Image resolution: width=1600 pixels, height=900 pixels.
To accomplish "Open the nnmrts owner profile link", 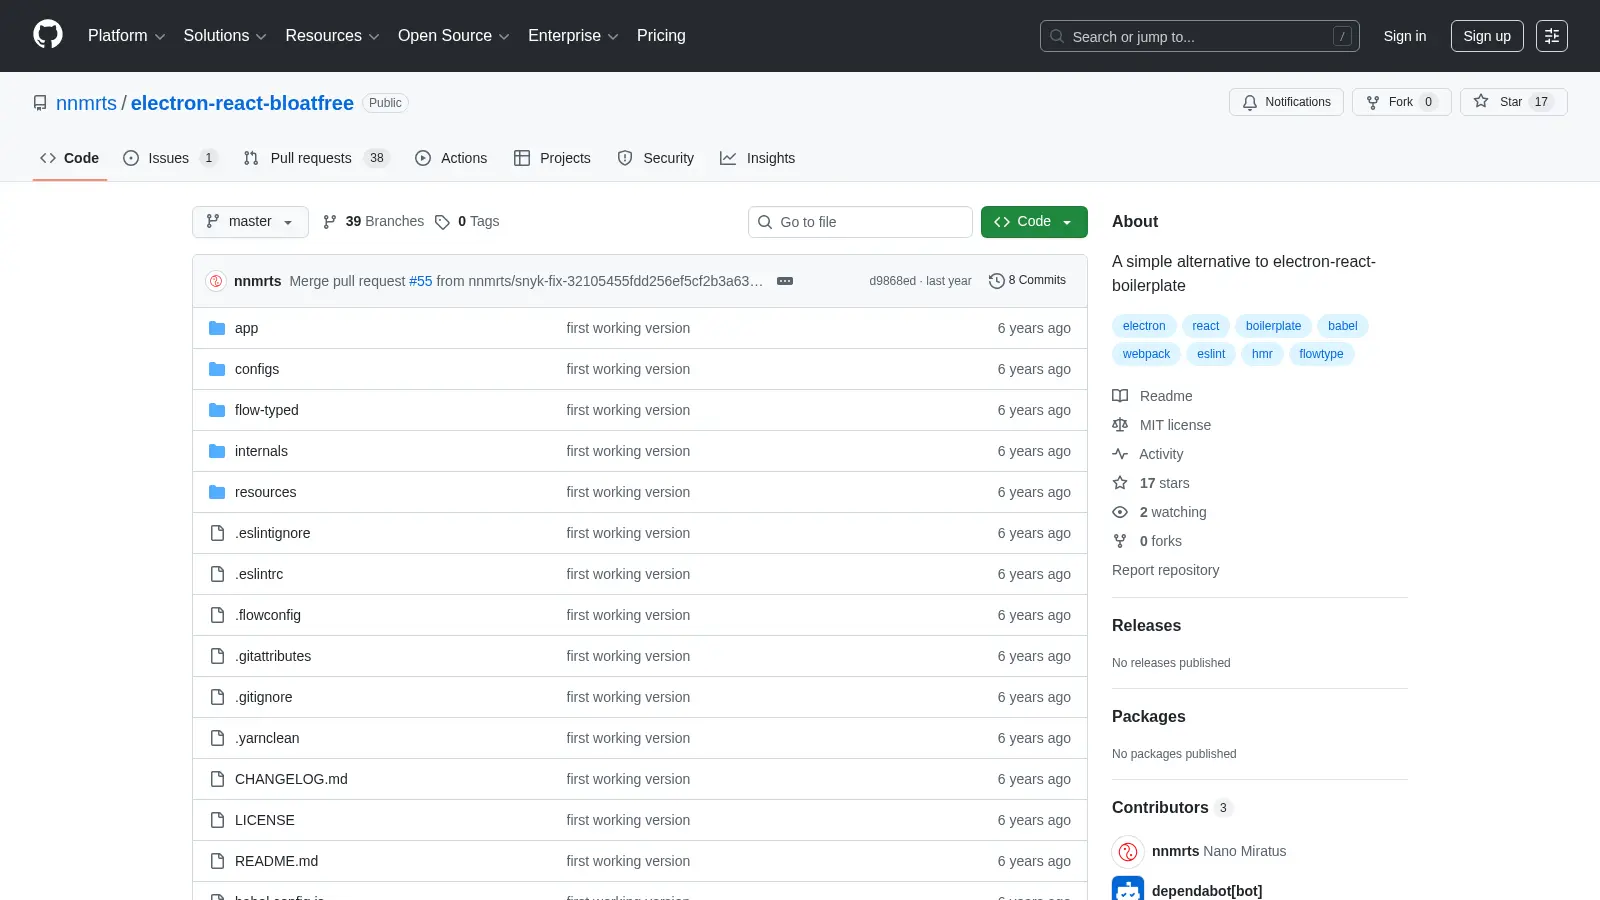I will tap(86, 103).
